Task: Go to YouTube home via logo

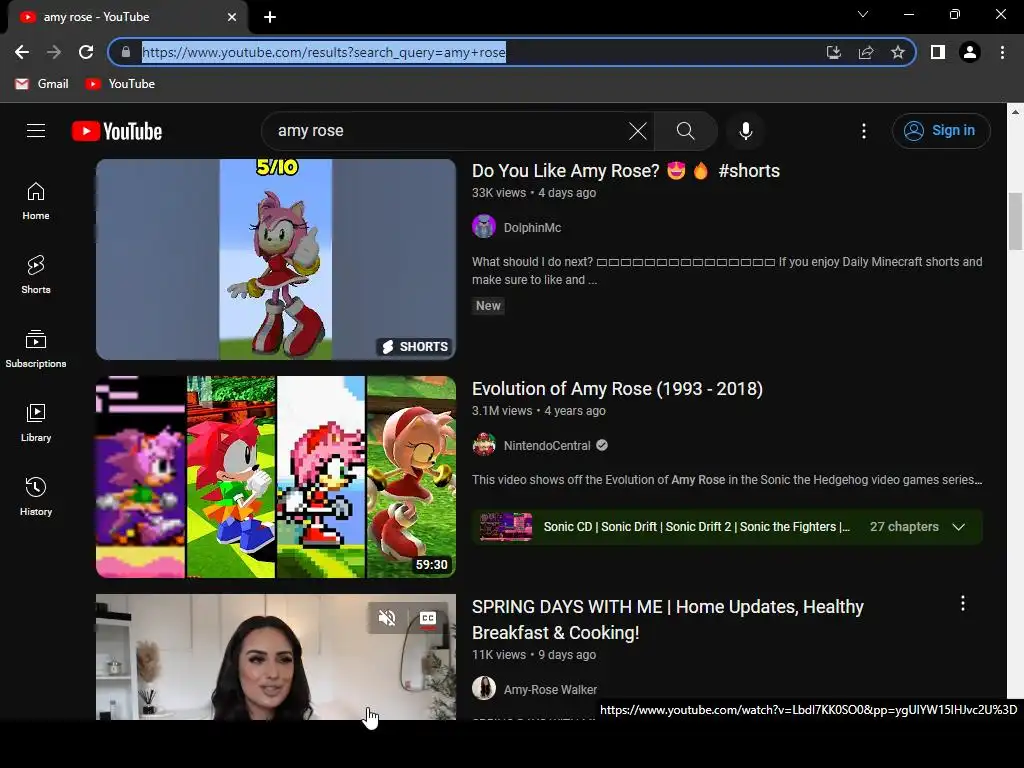Action: tap(117, 131)
